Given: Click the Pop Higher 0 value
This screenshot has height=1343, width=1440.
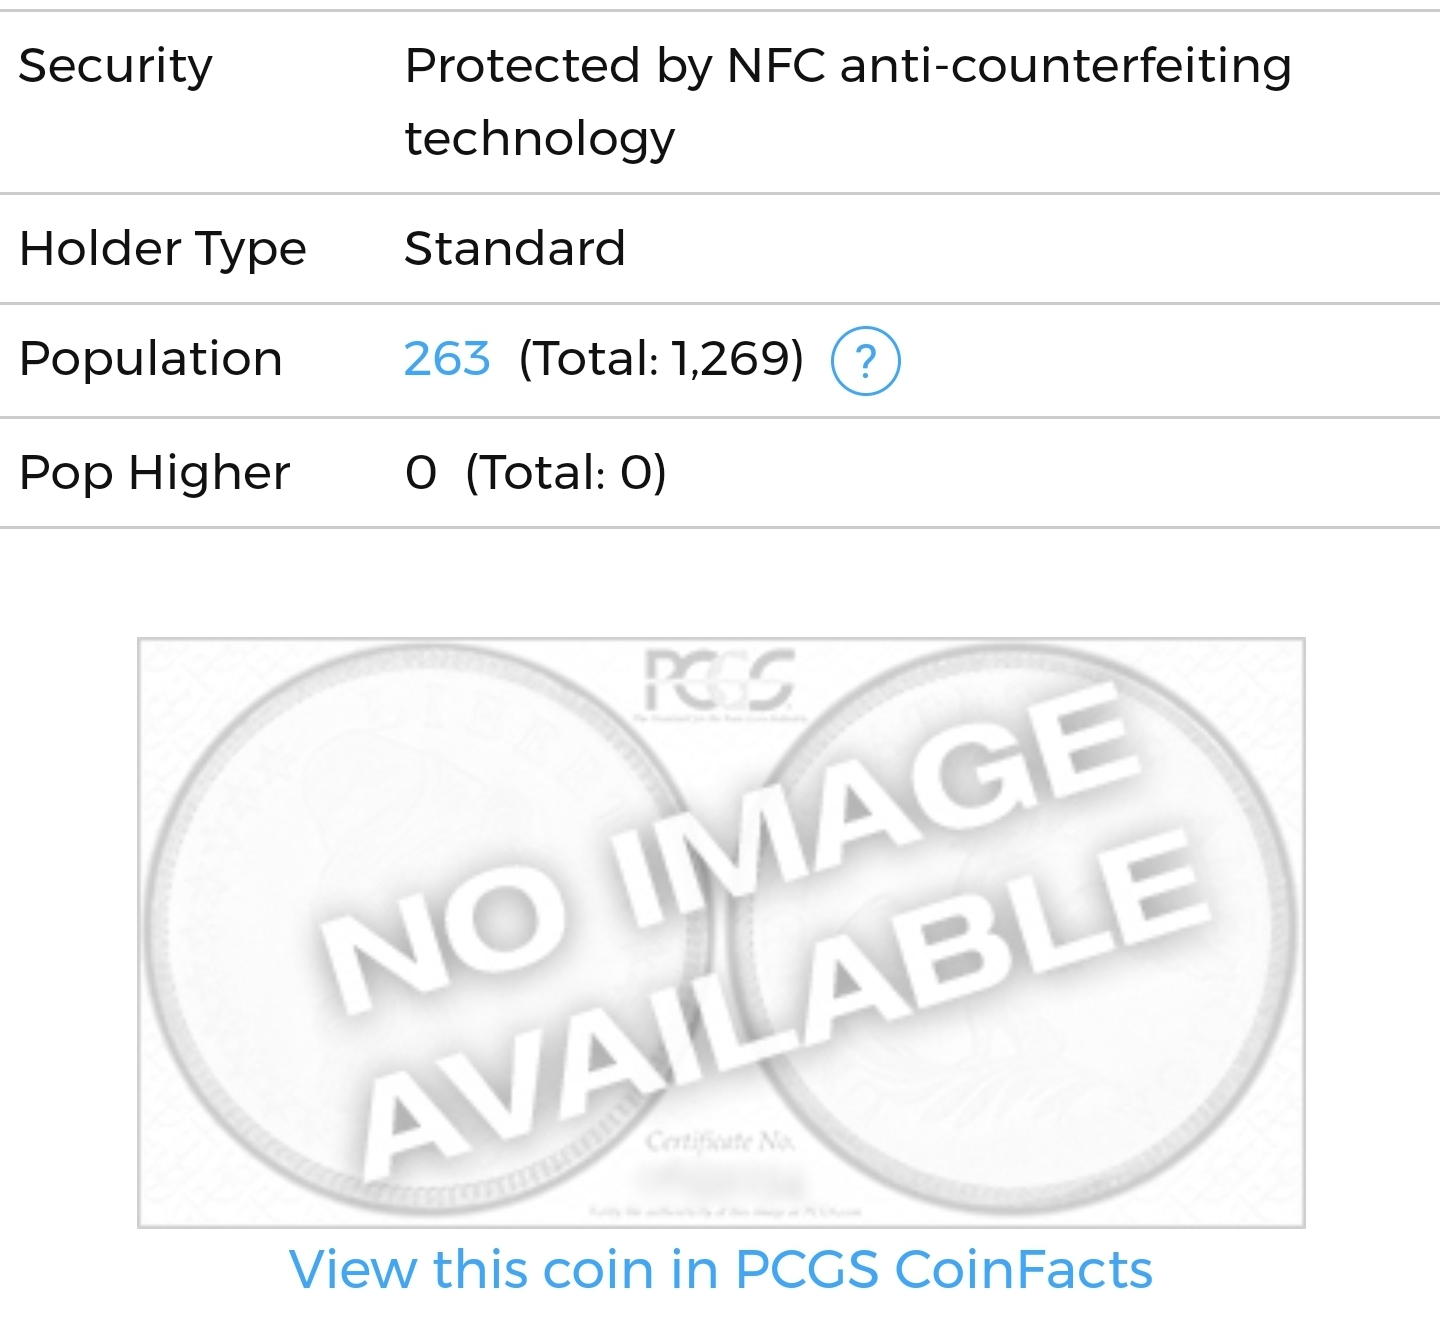Looking at the screenshot, I should [x=421, y=473].
